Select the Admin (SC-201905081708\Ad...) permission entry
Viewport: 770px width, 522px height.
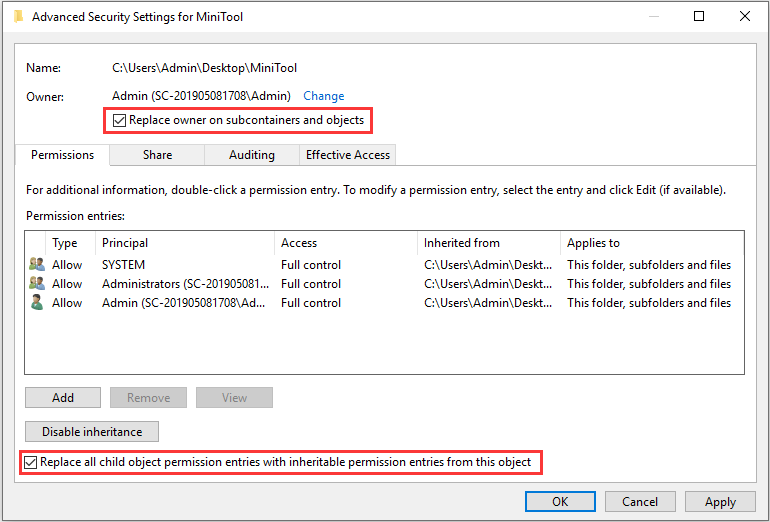(x=384, y=302)
